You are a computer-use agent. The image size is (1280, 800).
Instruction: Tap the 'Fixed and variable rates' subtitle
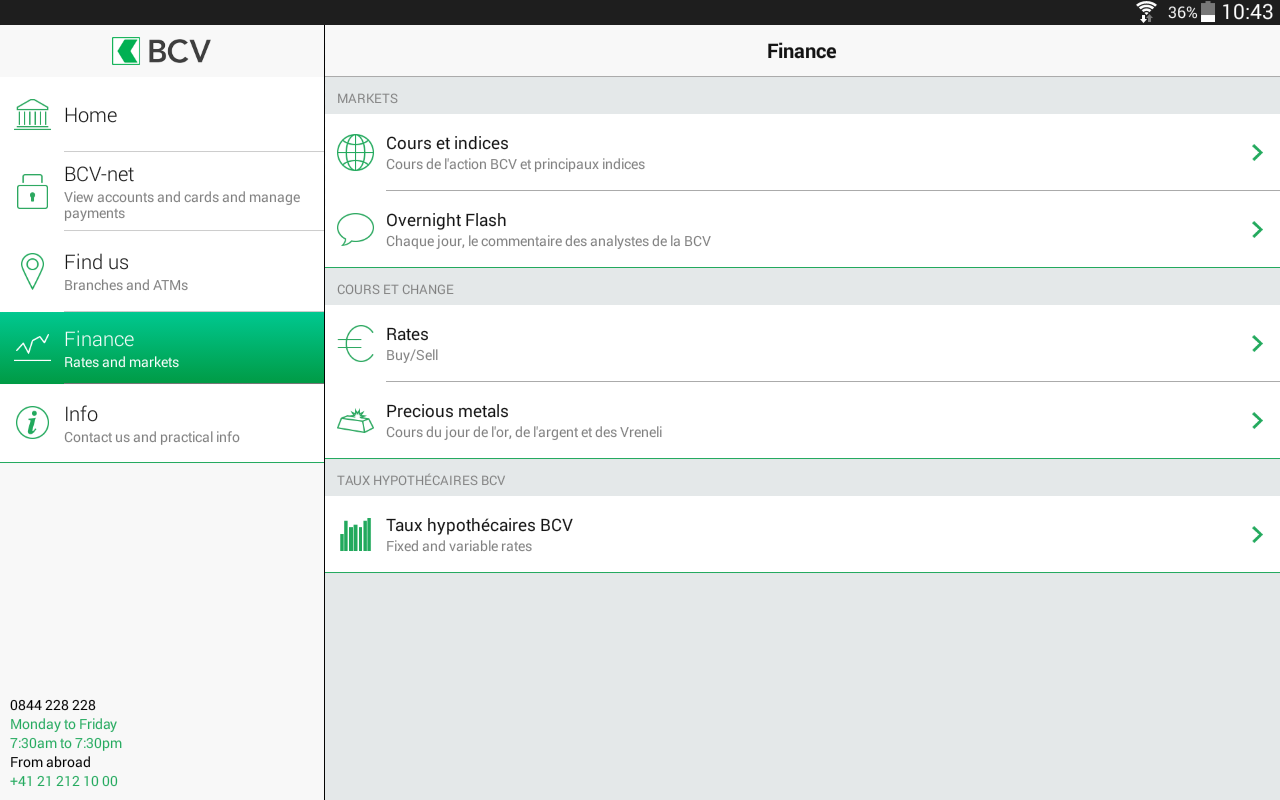459,546
